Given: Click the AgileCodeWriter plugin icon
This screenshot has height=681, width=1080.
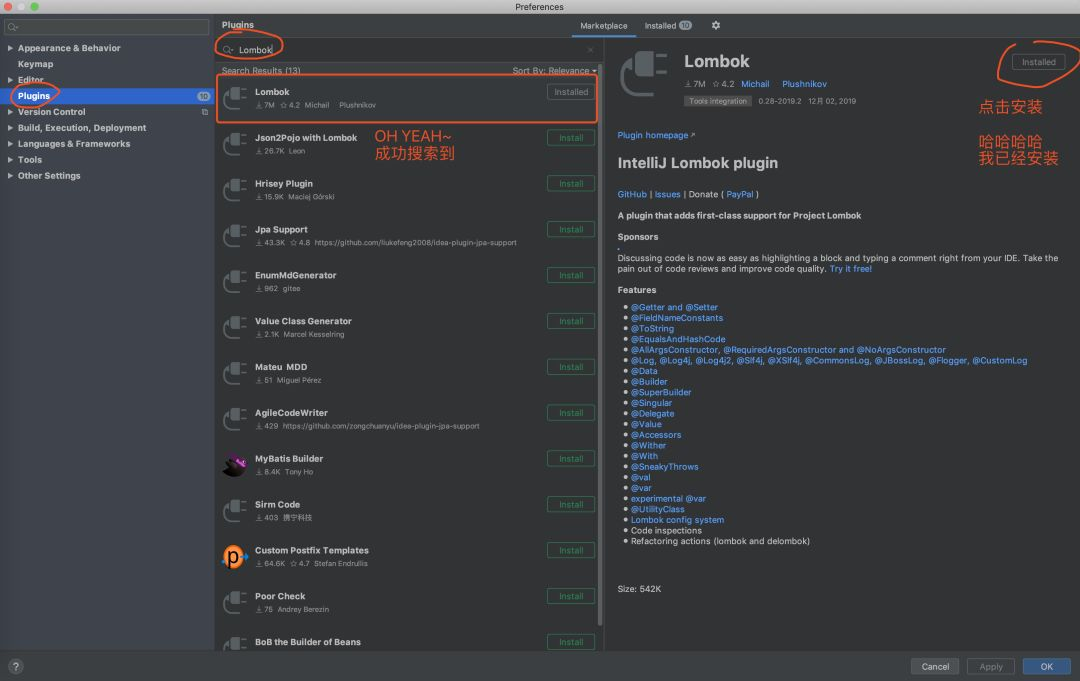Looking at the screenshot, I should click(235, 419).
